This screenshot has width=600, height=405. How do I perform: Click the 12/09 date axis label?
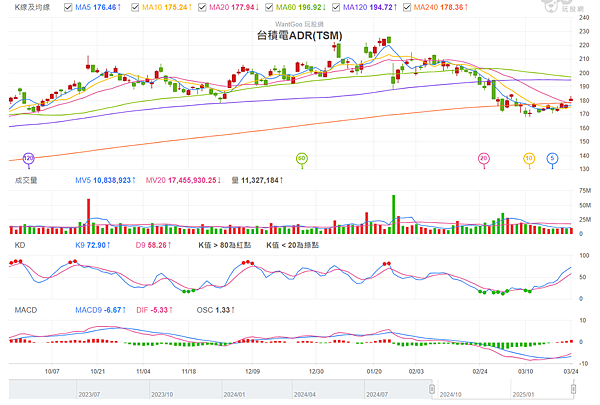click(253, 371)
